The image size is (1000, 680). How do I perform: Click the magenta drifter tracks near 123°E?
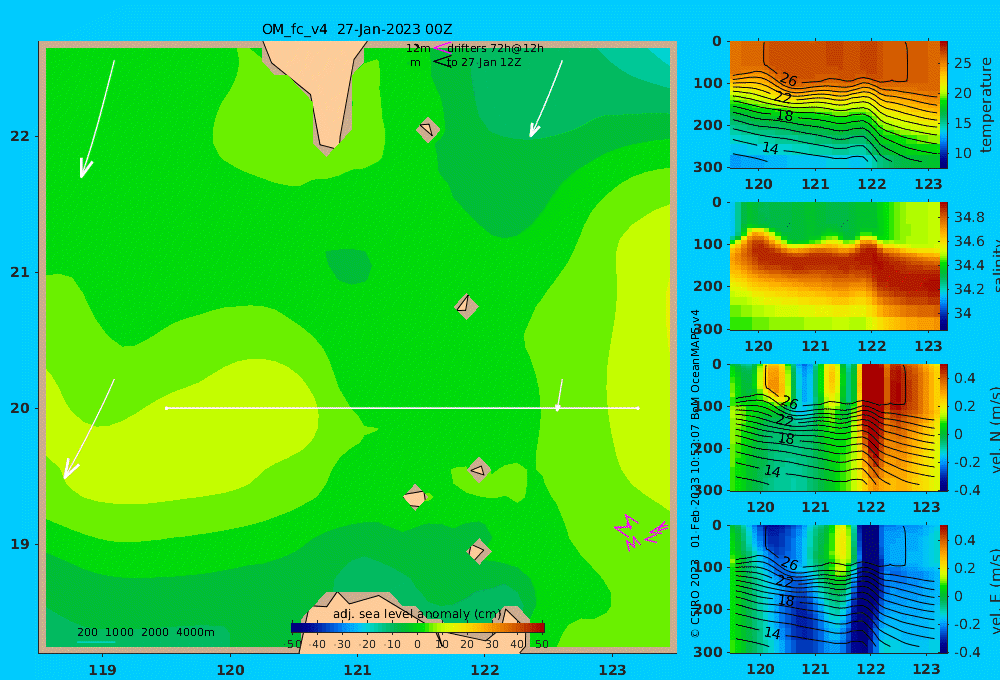(x=641, y=532)
